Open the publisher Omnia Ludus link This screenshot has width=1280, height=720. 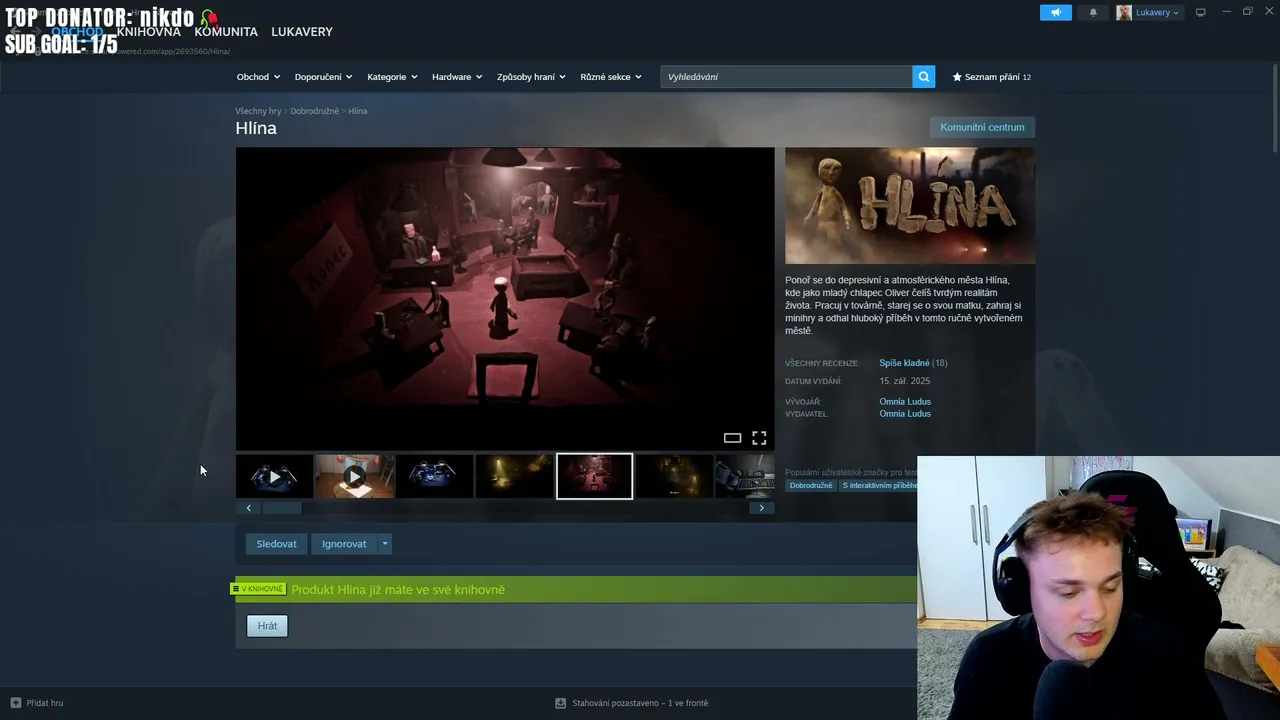pyautogui.click(x=905, y=414)
